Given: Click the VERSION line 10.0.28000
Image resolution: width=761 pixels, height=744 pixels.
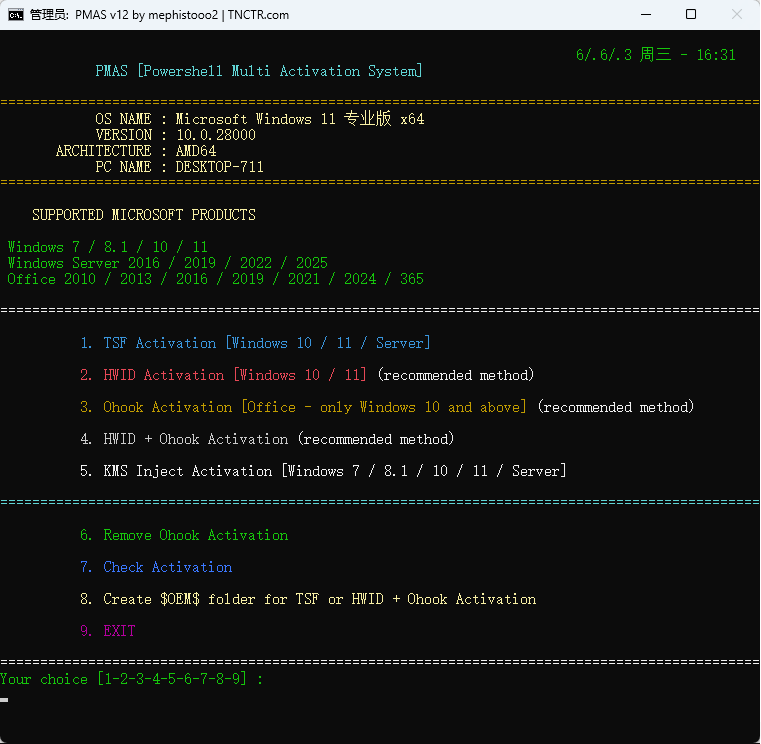Looking at the screenshot, I should click(175, 135).
